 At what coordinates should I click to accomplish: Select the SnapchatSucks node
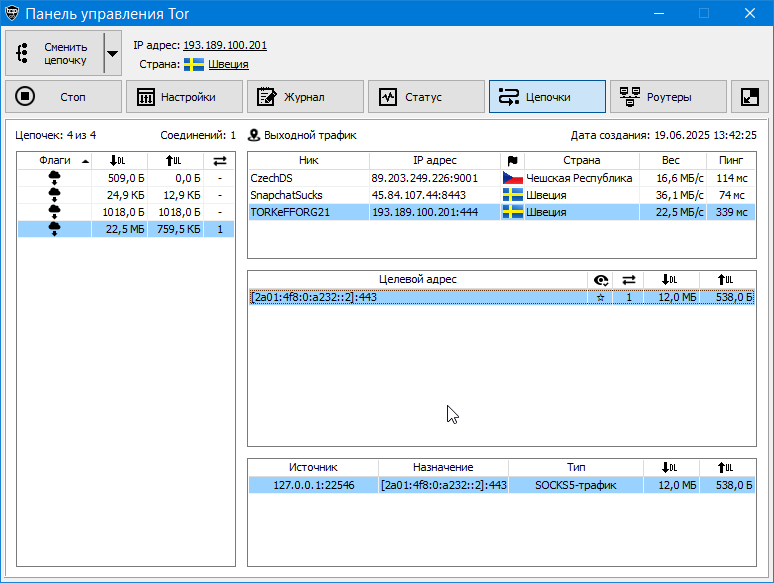[x=502, y=195]
